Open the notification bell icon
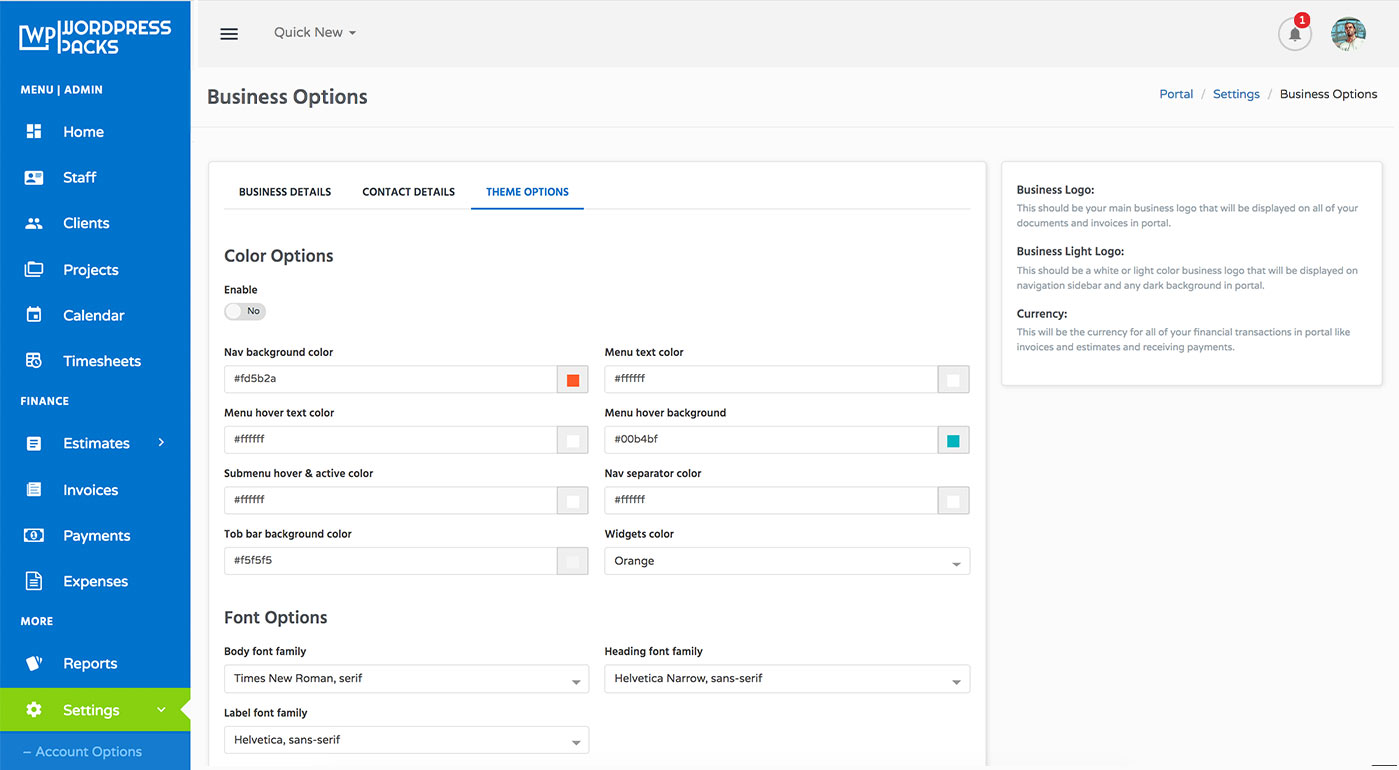 click(1294, 34)
